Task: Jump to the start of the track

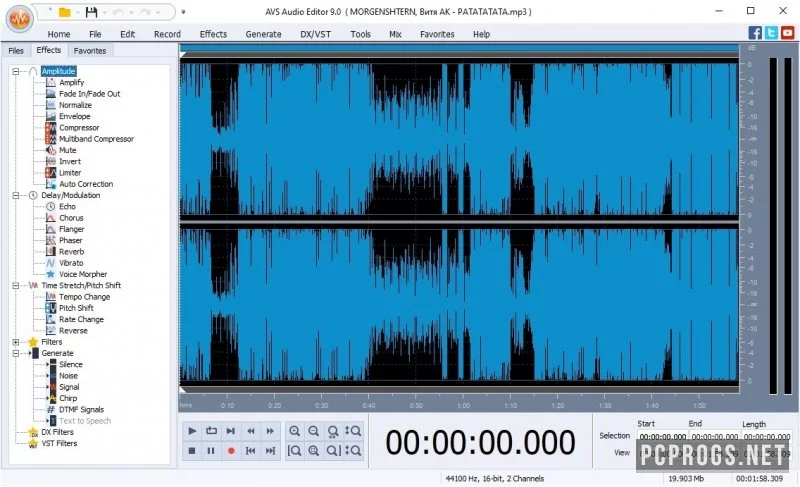Action: coord(251,451)
